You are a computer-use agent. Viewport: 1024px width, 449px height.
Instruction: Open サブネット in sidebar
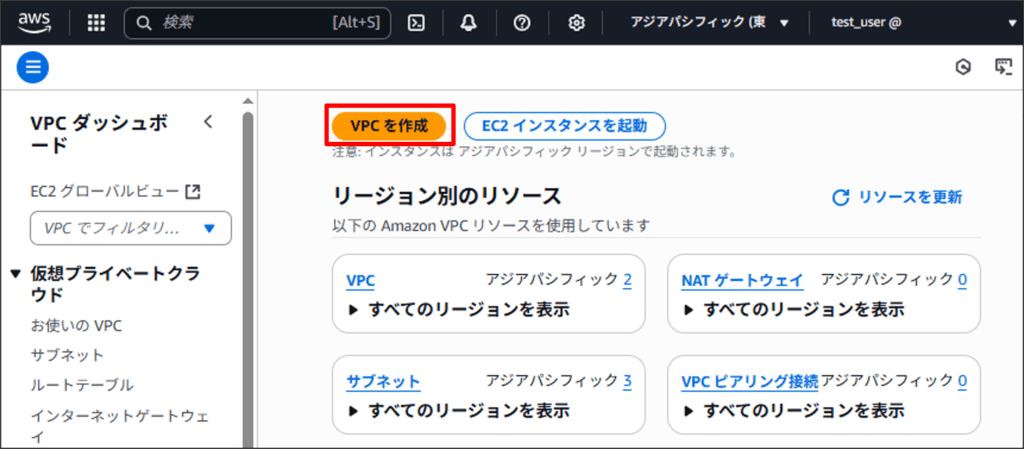[x=67, y=355]
